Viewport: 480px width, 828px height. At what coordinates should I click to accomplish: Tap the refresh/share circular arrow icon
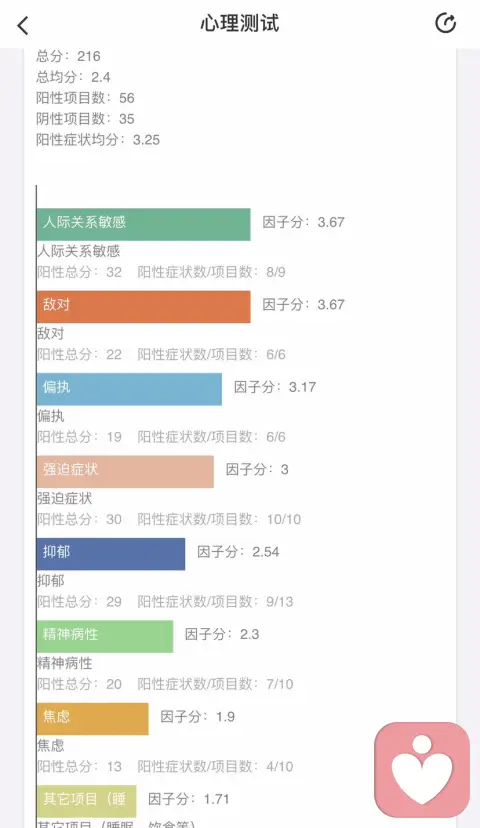[445, 23]
